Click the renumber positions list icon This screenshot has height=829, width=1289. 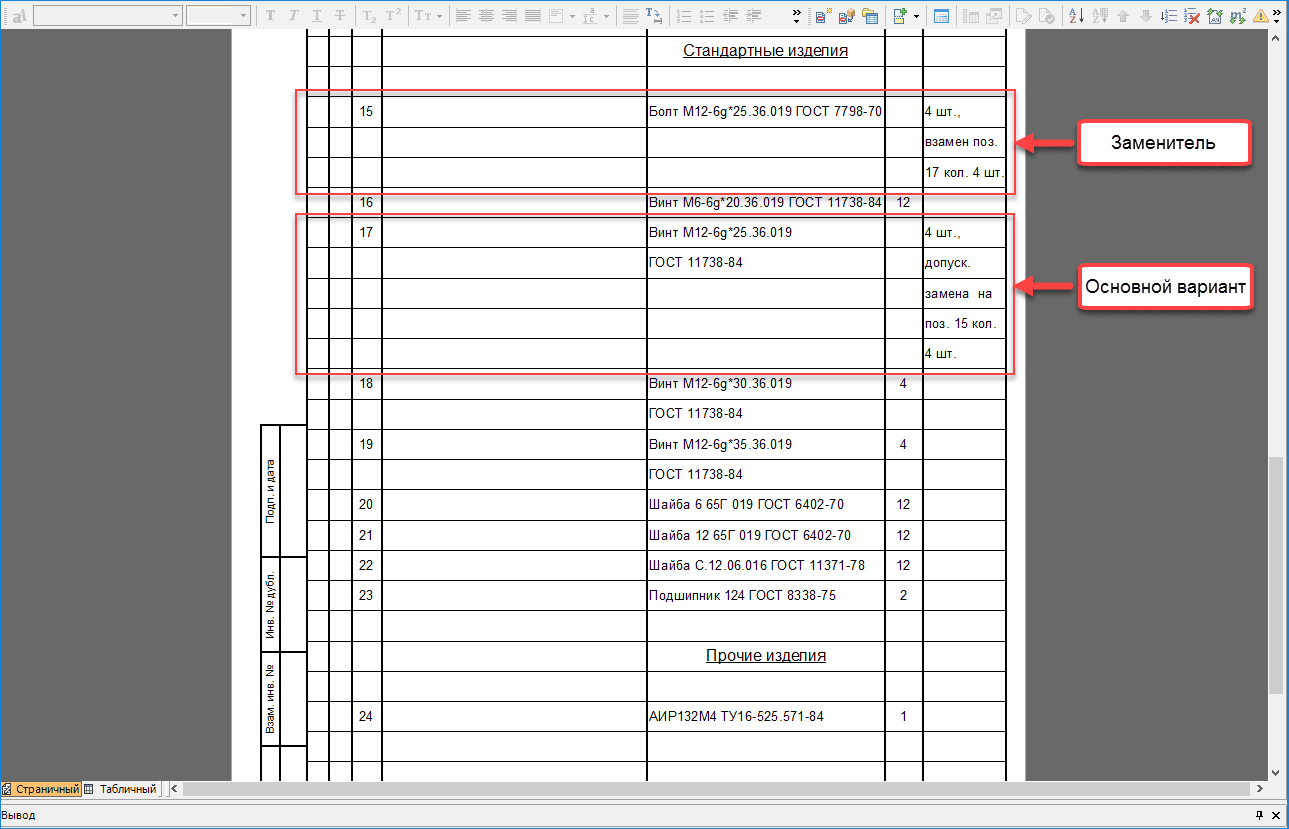click(1169, 16)
